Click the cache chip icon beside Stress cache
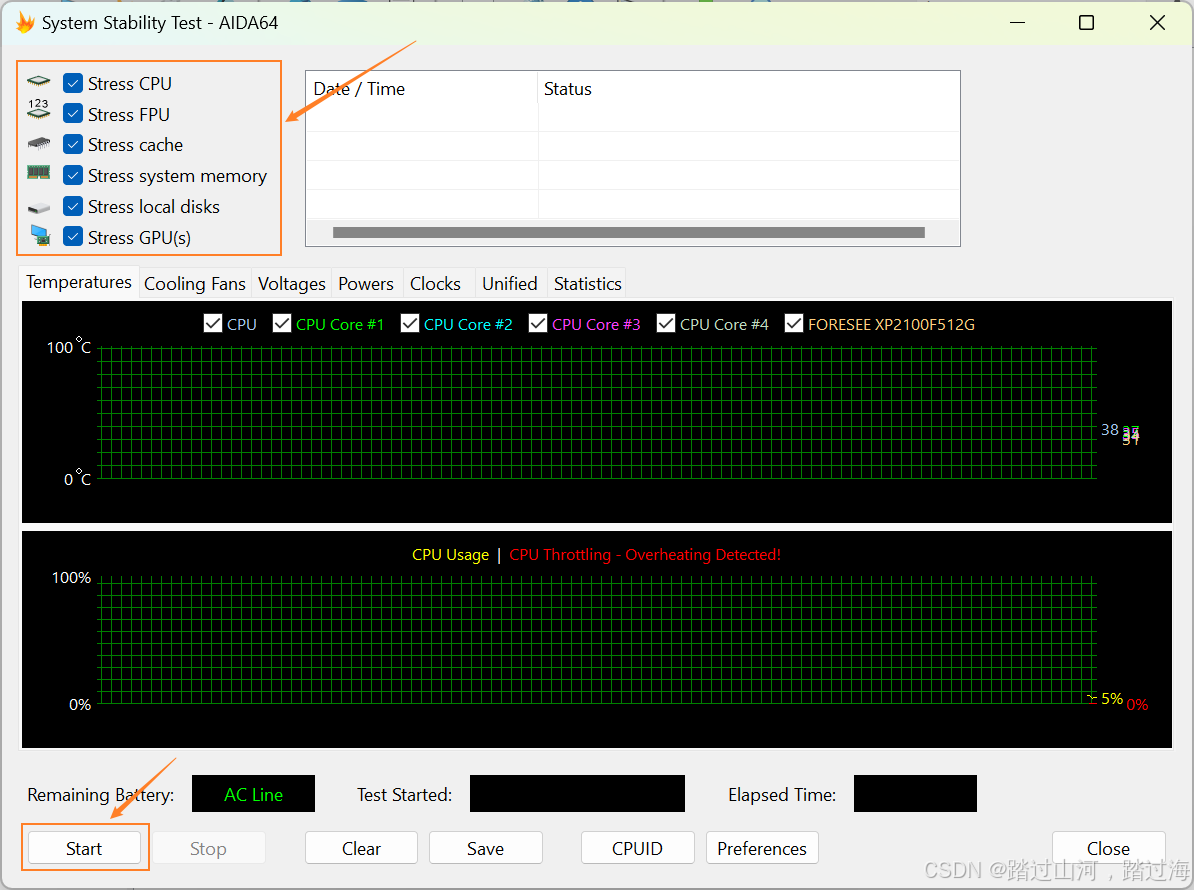The width and height of the screenshot is (1194, 890). [x=39, y=143]
